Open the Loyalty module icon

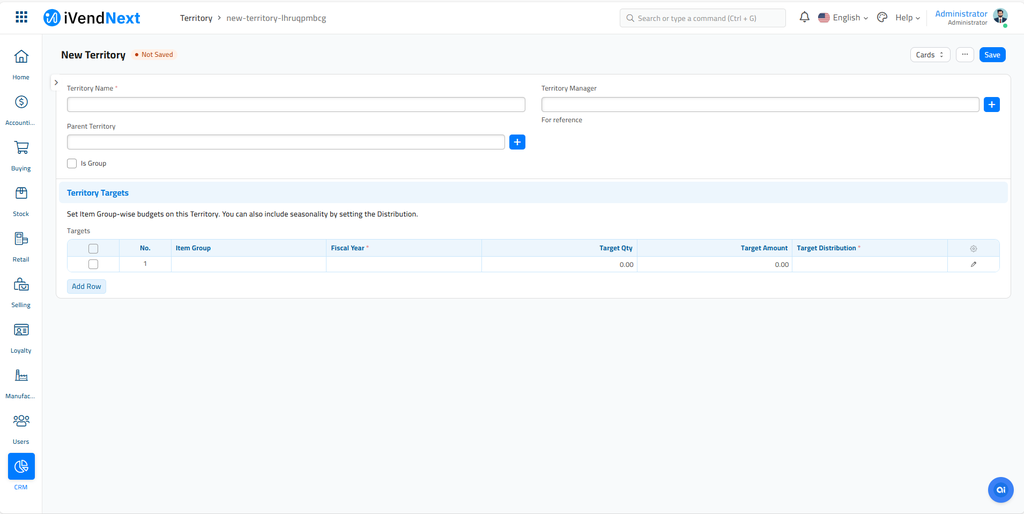point(21,330)
